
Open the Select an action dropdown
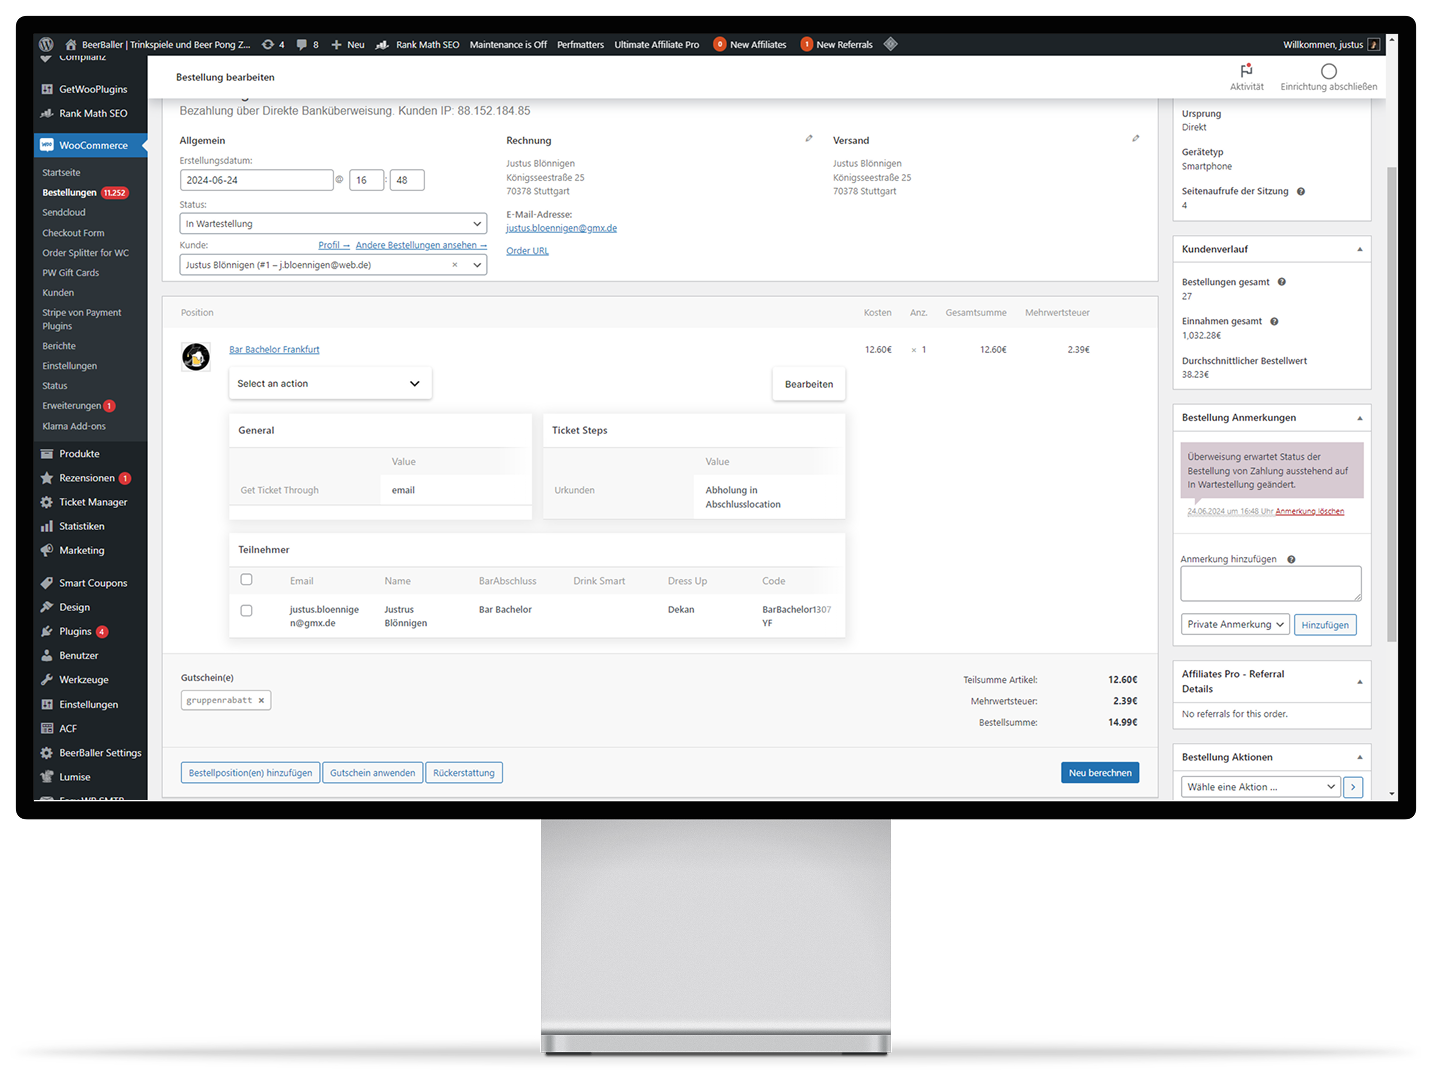click(x=330, y=384)
